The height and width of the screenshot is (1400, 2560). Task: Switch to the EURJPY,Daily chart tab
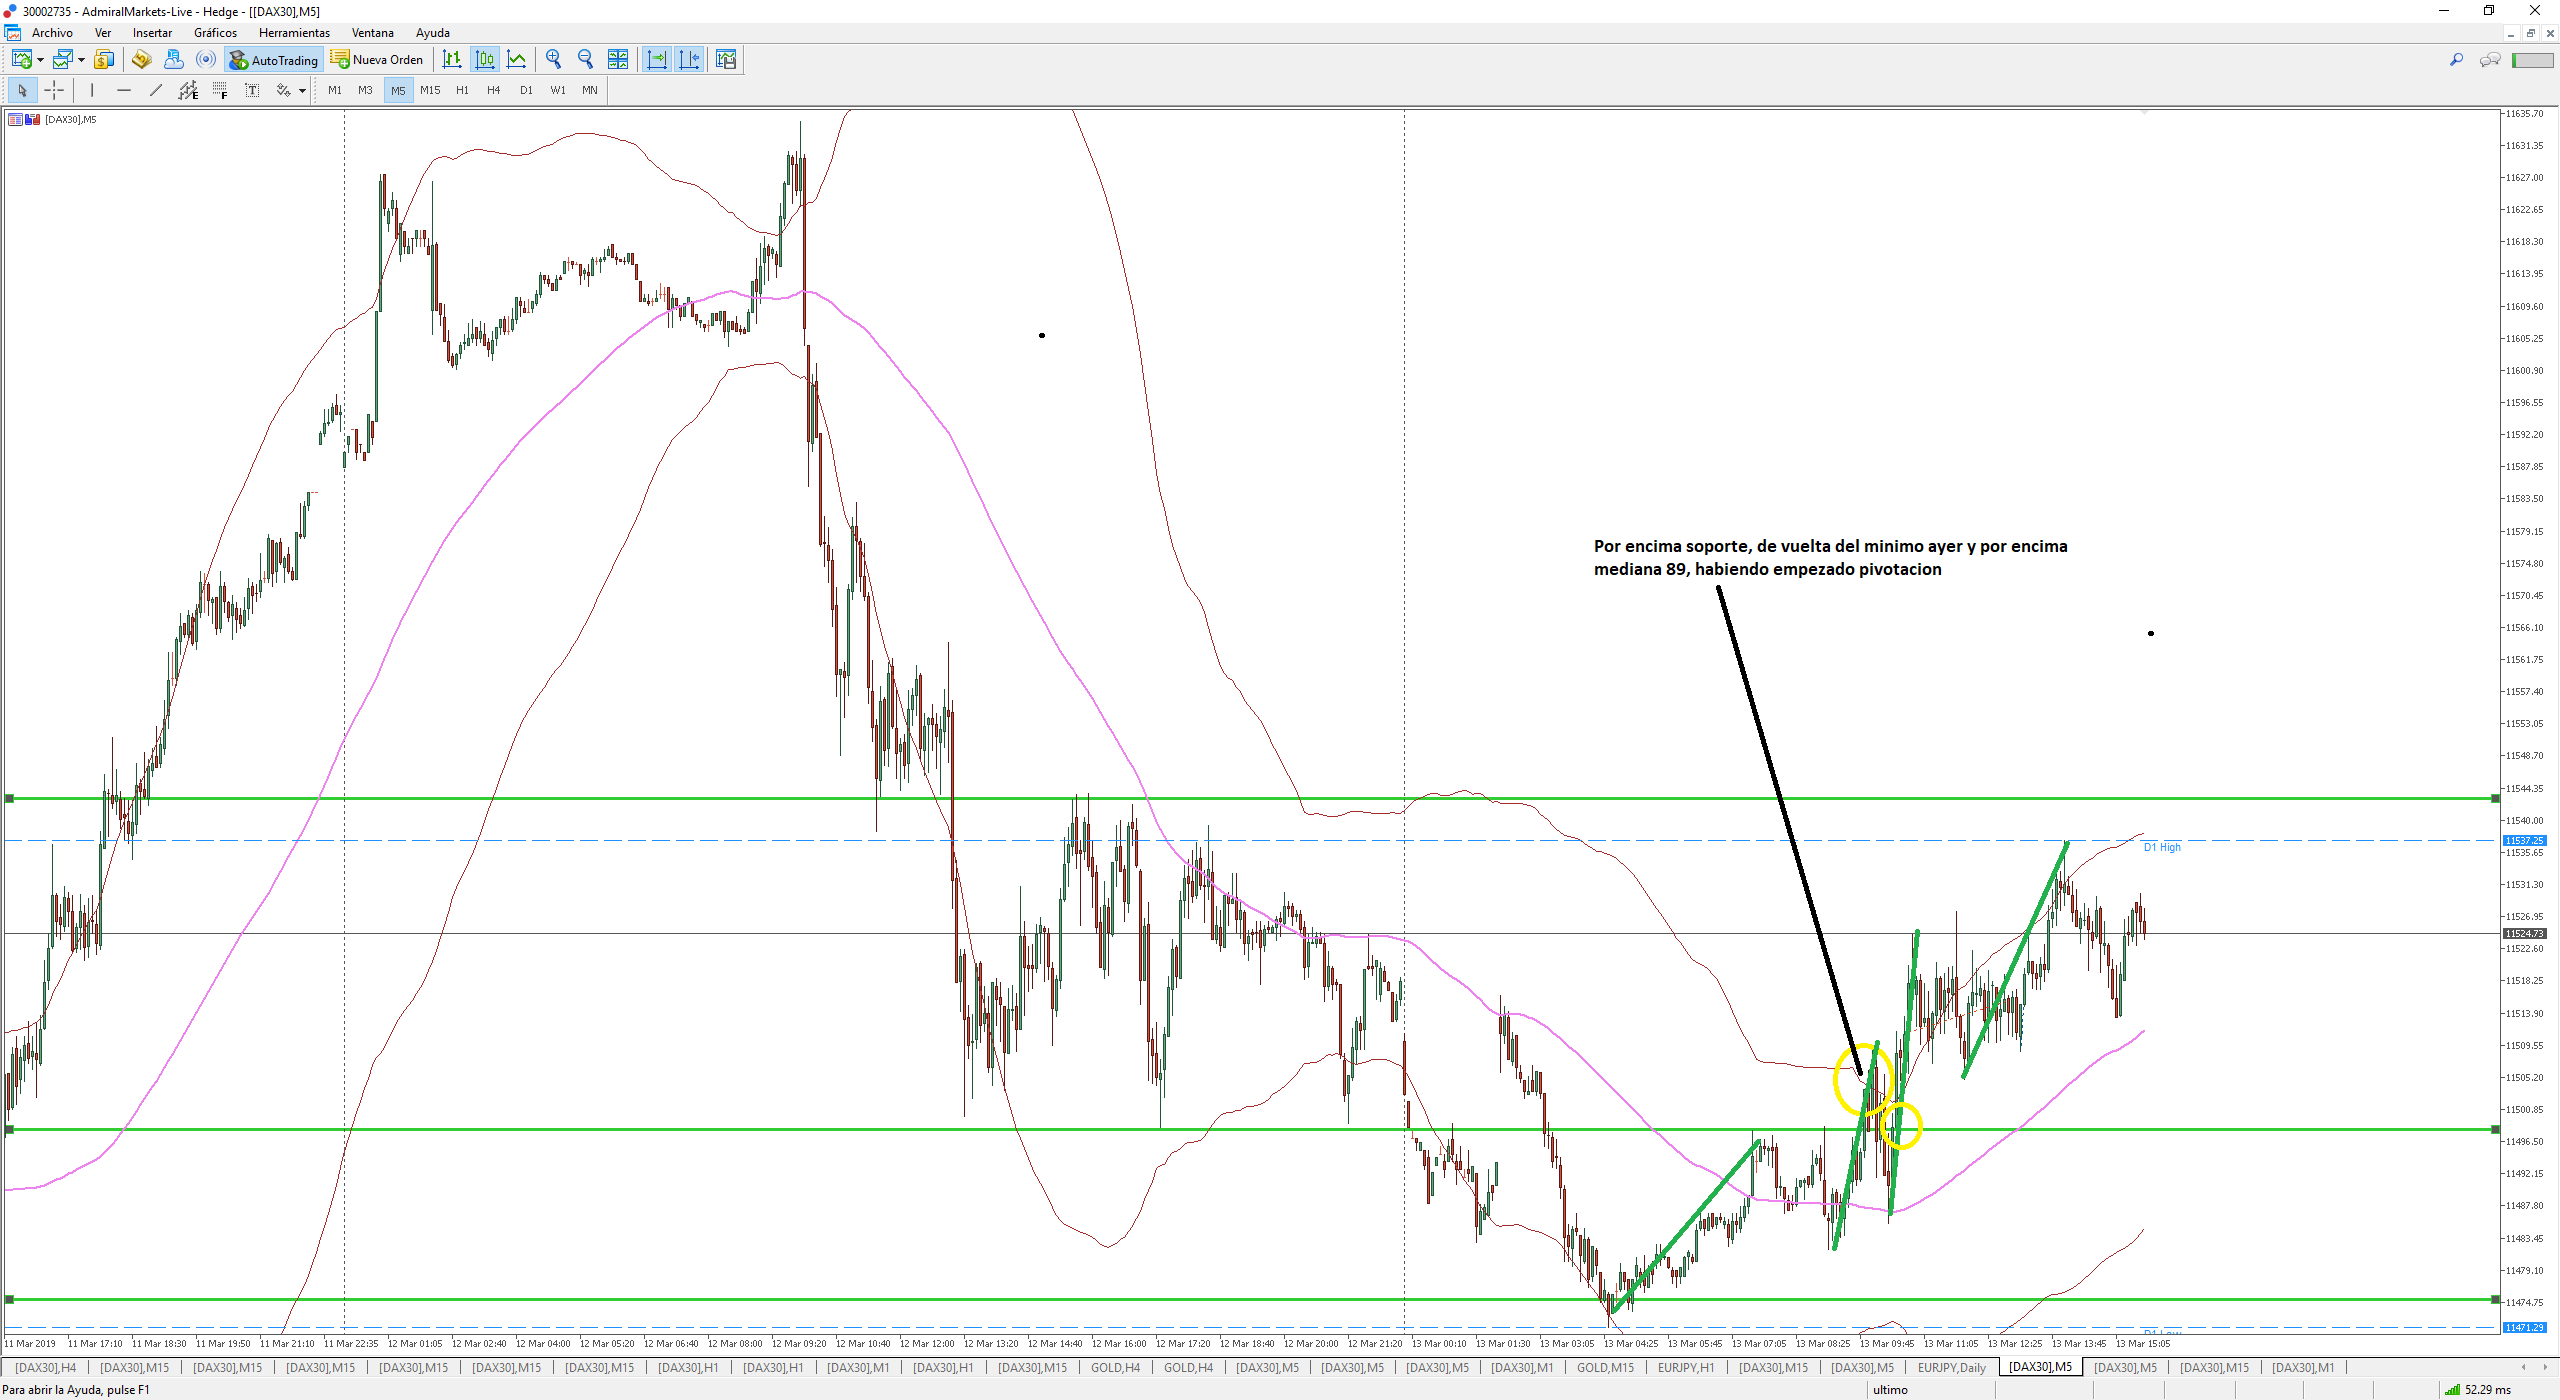point(1951,1368)
